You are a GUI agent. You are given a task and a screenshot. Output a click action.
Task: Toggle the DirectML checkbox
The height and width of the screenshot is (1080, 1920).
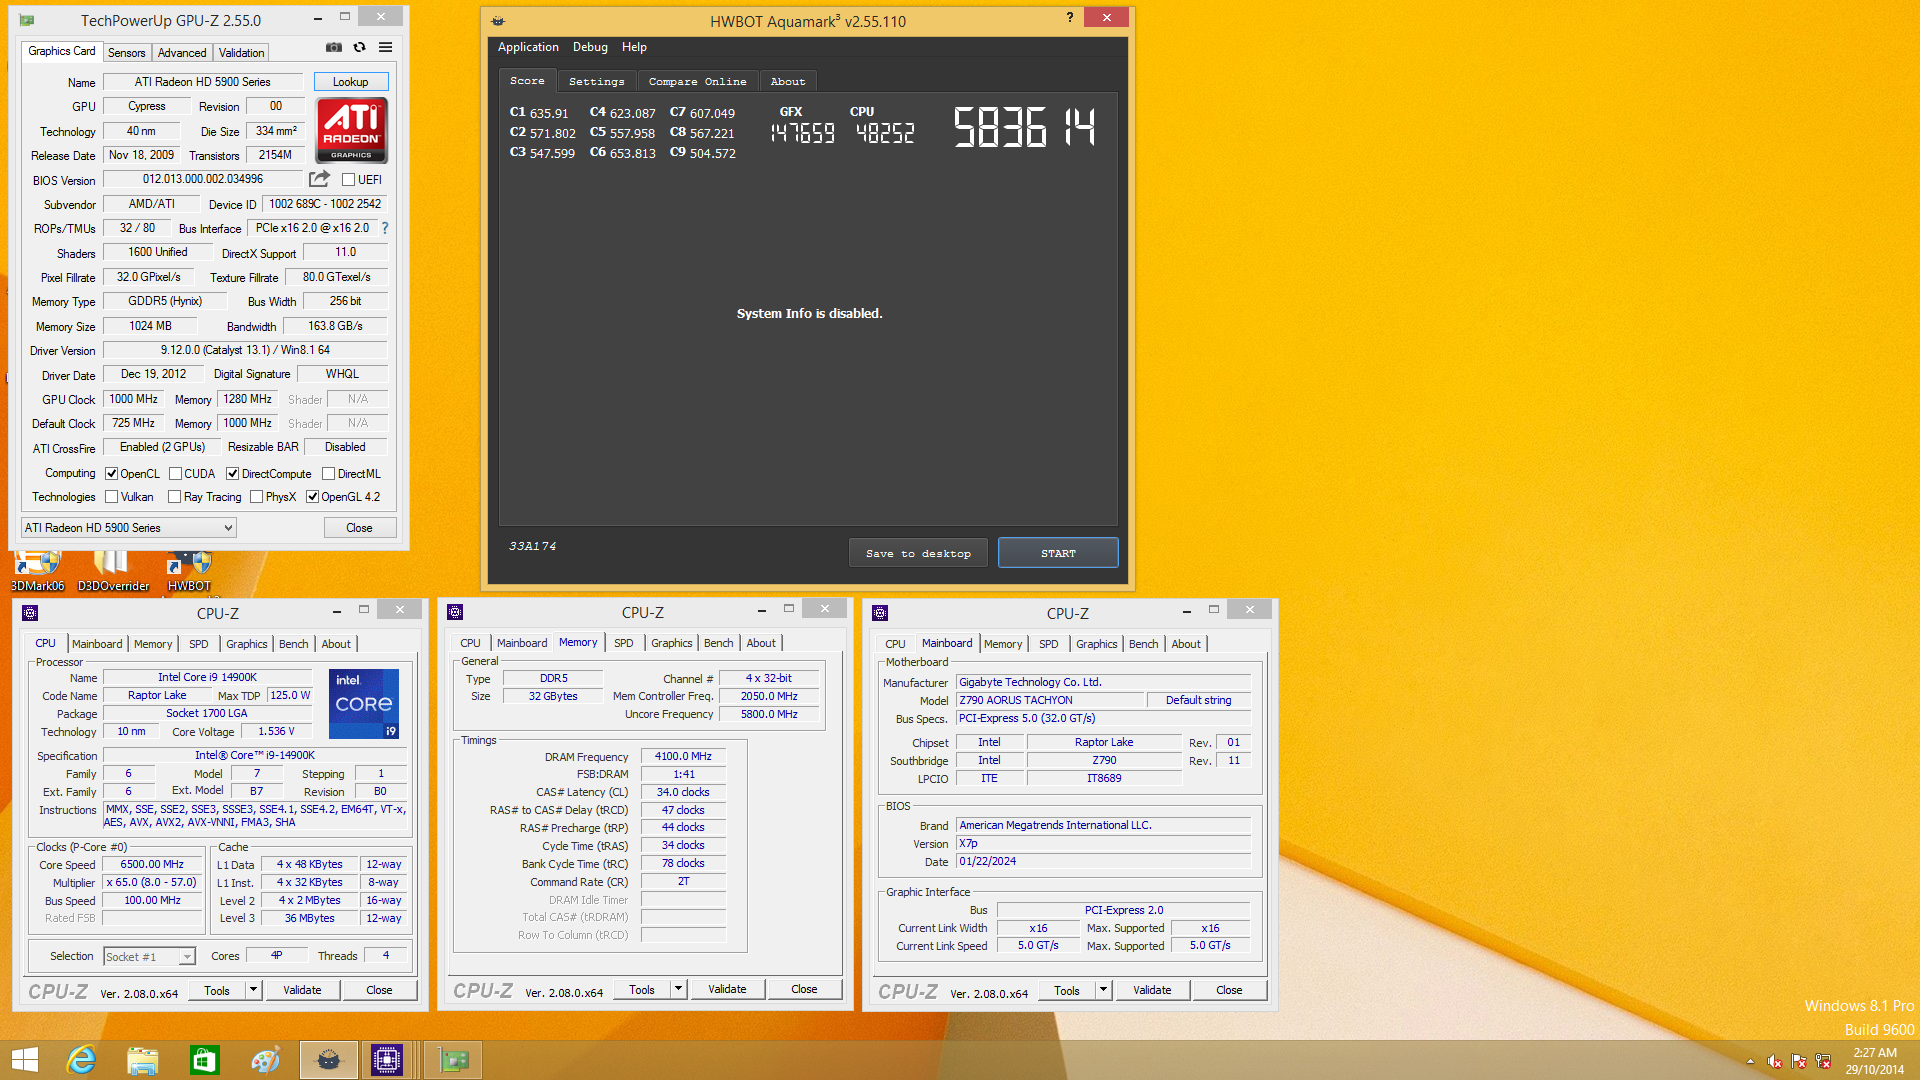(x=328, y=474)
